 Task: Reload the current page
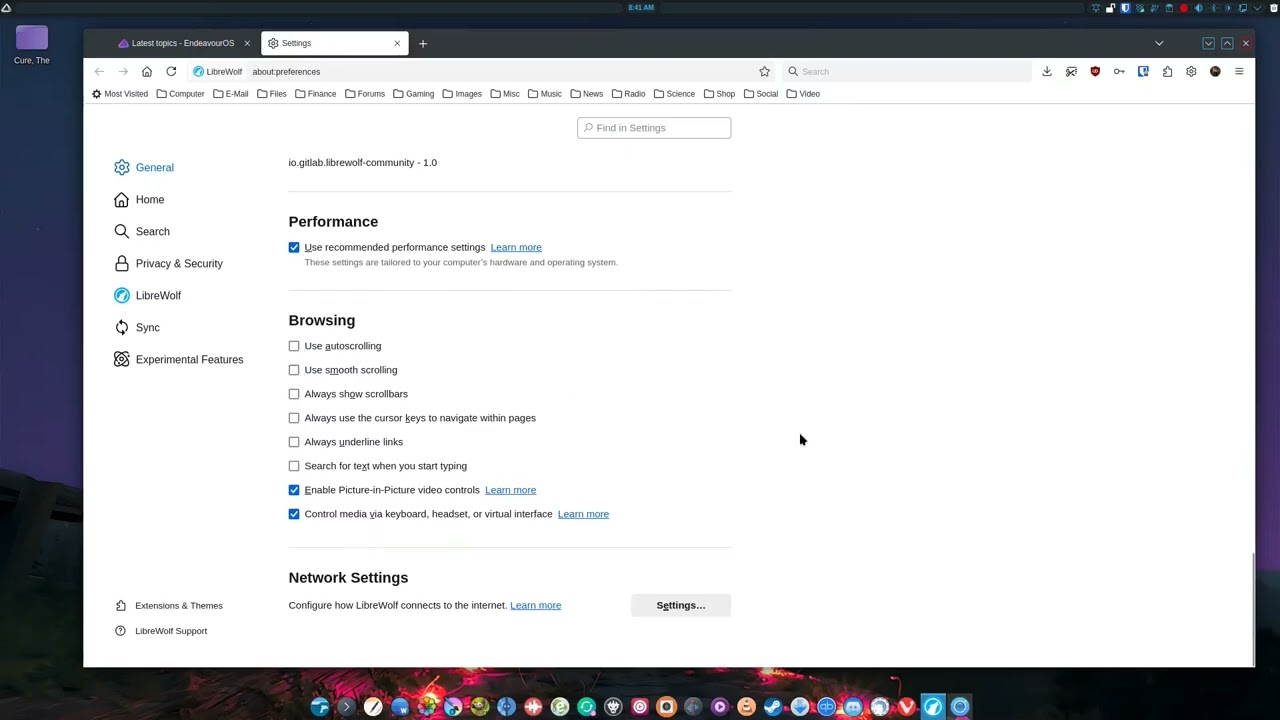(x=171, y=71)
